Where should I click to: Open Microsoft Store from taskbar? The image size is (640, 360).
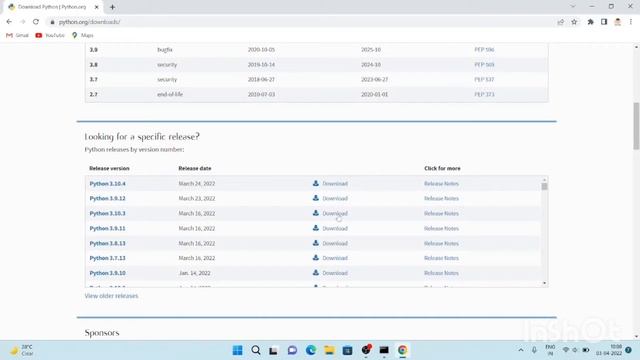347,350
